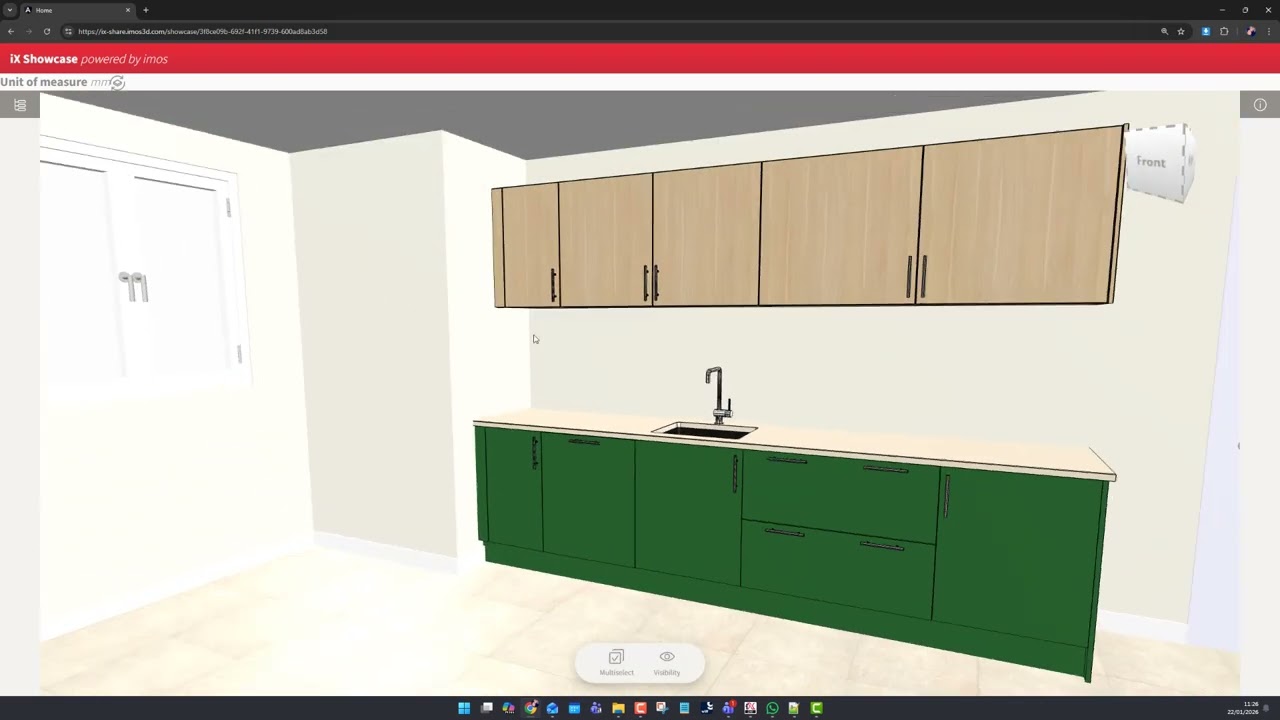Open the info panel icon

point(1260,105)
